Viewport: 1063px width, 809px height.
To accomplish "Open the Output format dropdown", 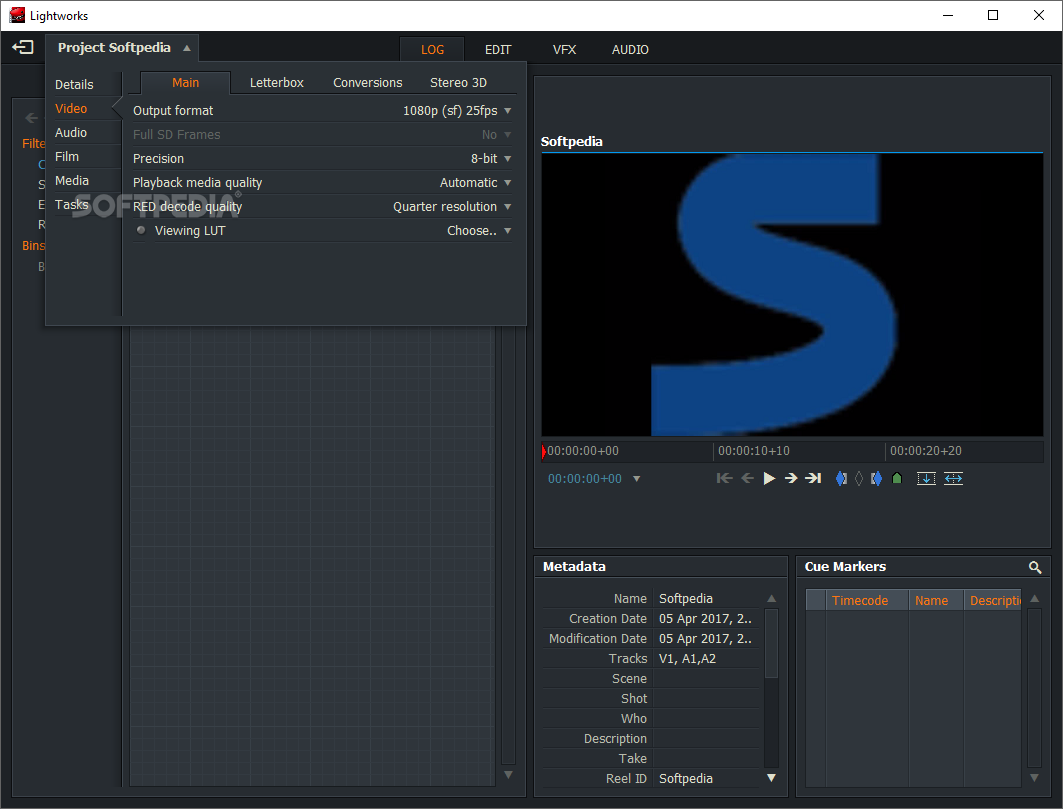I will pos(507,111).
